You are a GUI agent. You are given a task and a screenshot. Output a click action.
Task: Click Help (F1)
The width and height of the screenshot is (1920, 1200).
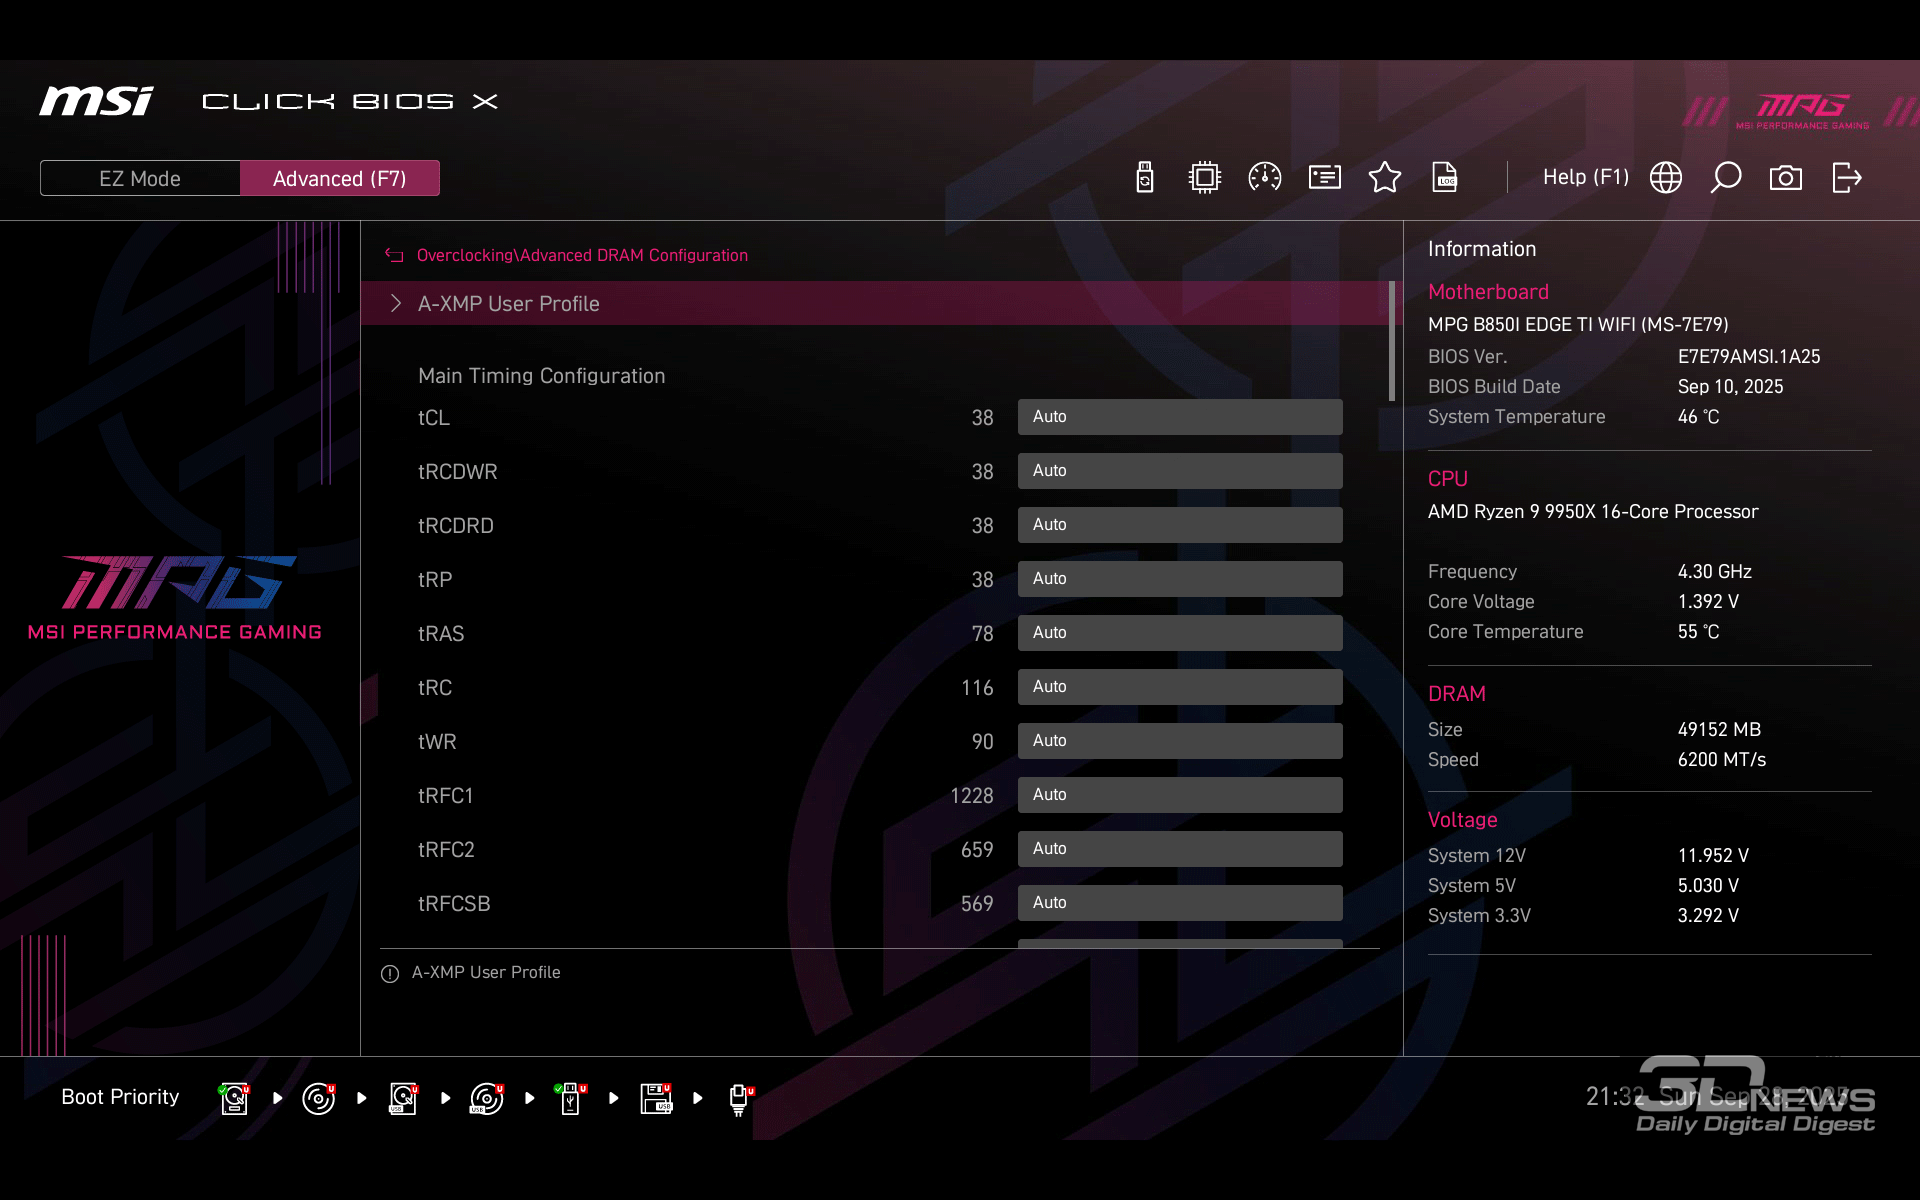(1585, 178)
